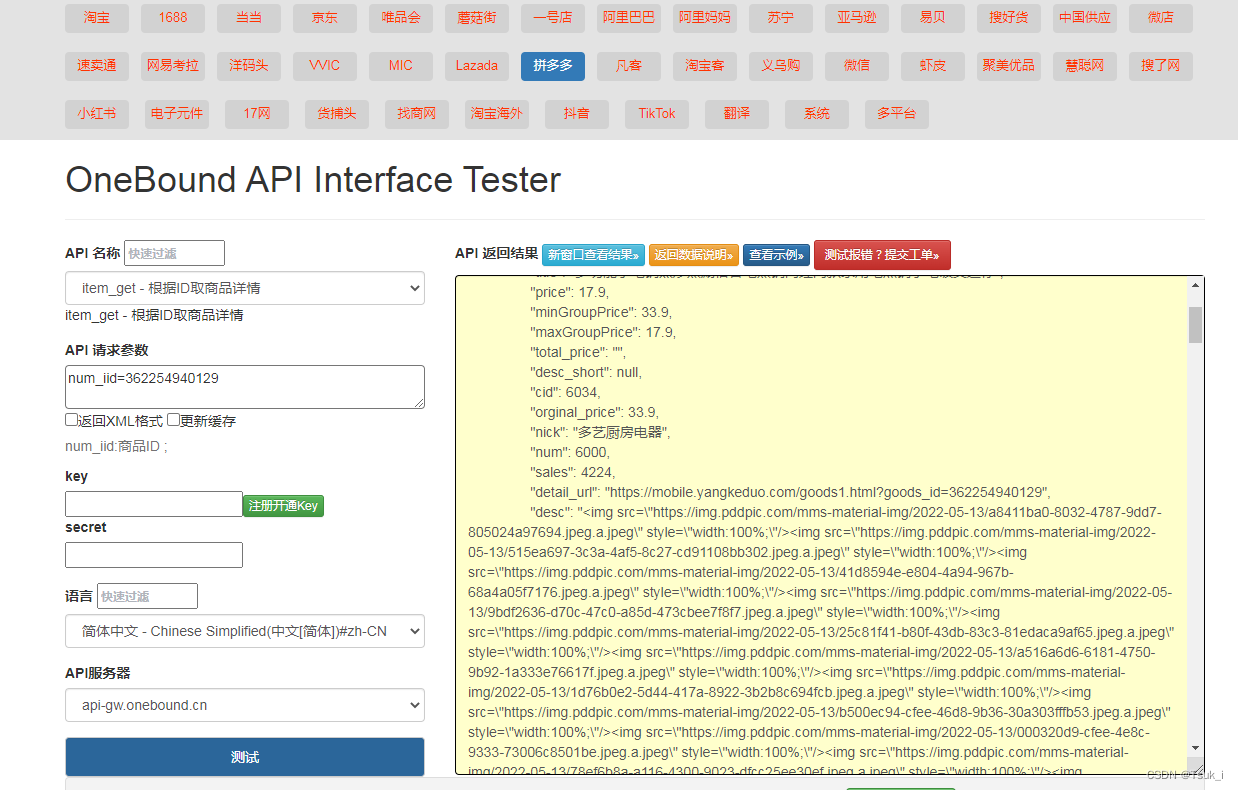Click the num_iid request parameters textarea
This screenshot has width=1238, height=790.
click(245, 387)
